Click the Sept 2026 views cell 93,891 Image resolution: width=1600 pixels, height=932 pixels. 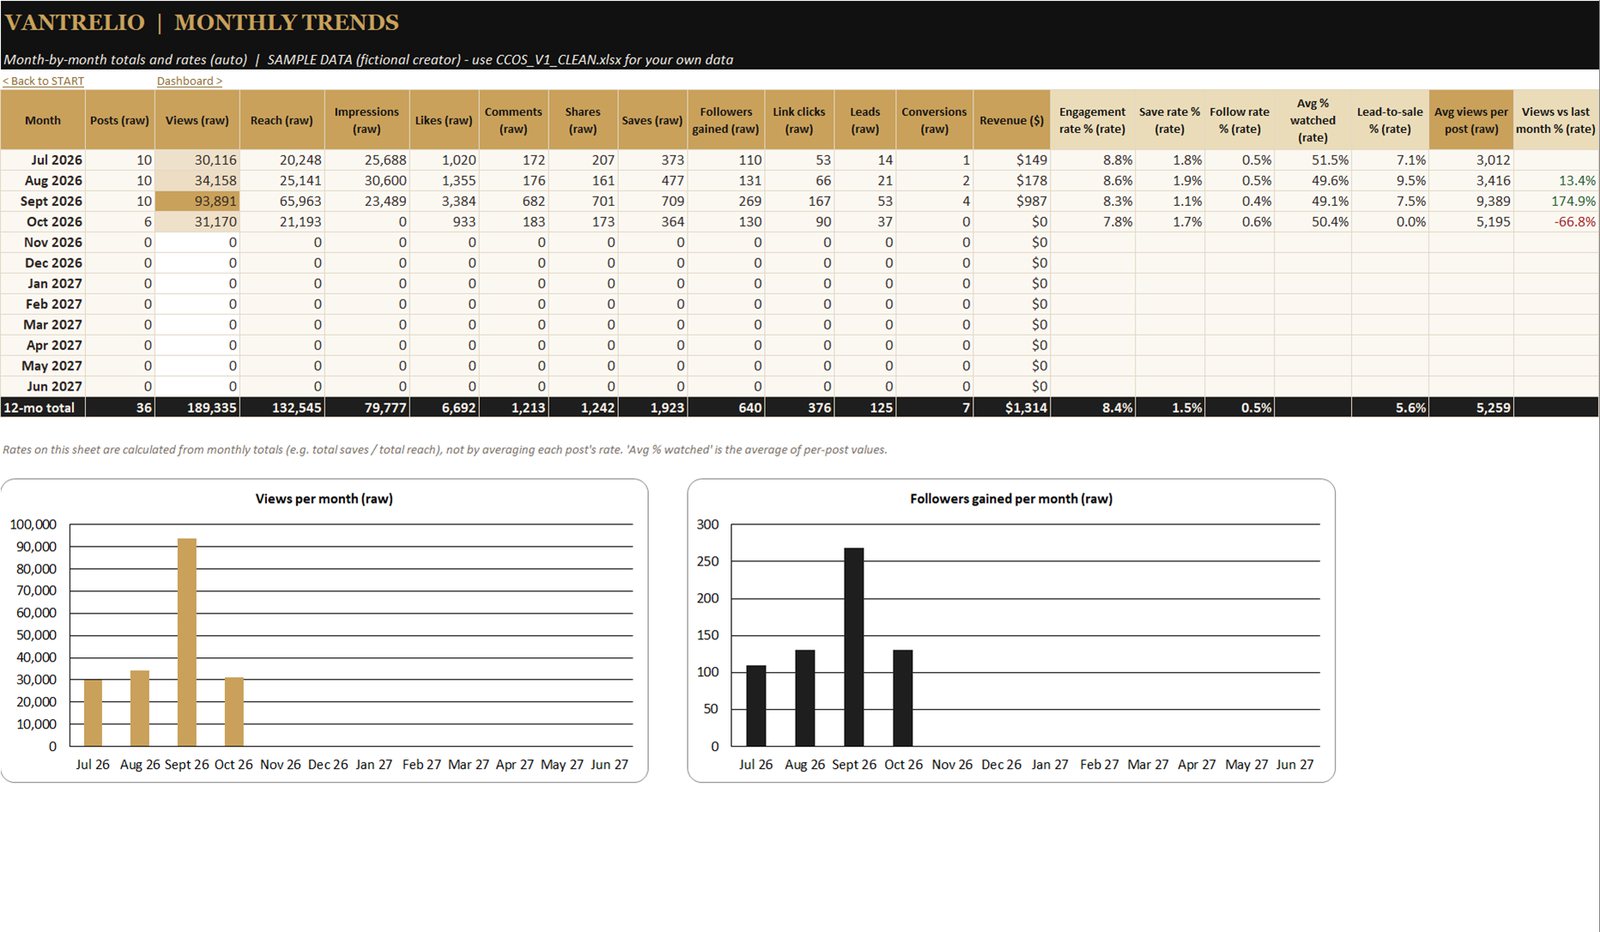click(x=197, y=201)
